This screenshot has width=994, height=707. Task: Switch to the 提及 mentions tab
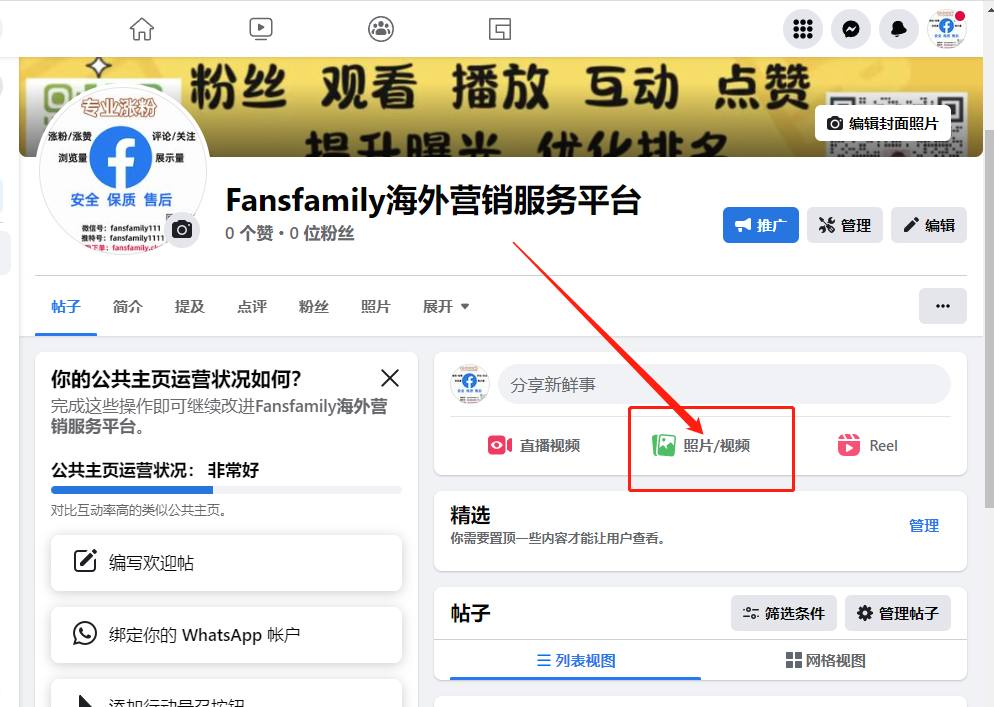tap(190, 307)
